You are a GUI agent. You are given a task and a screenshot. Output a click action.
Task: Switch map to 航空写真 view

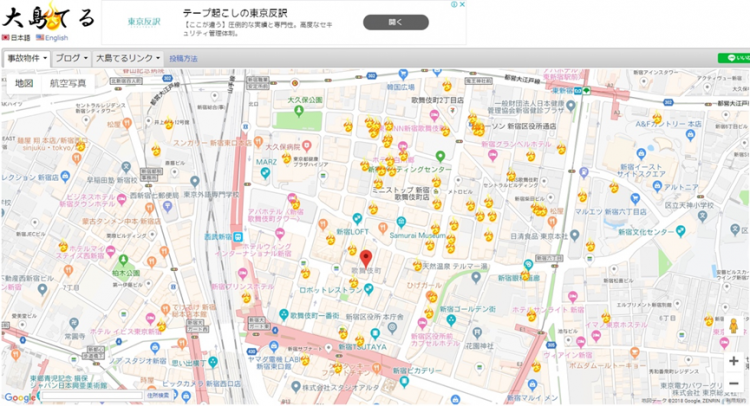point(68,83)
